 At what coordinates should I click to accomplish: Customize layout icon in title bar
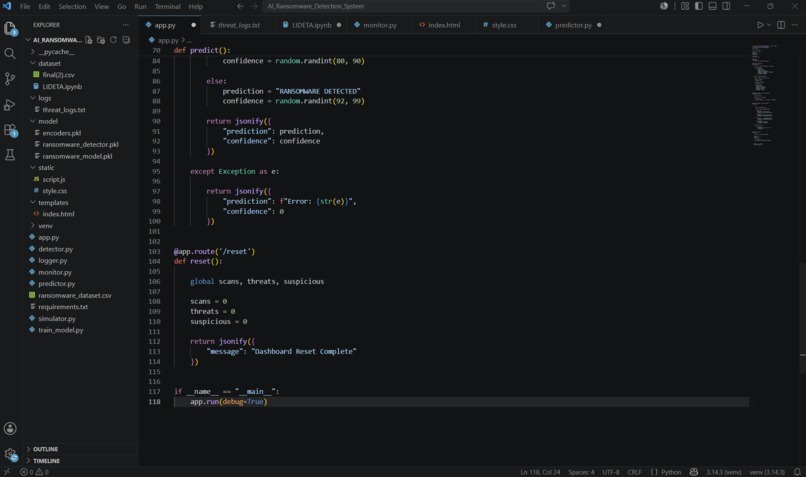[x=685, y=6]
